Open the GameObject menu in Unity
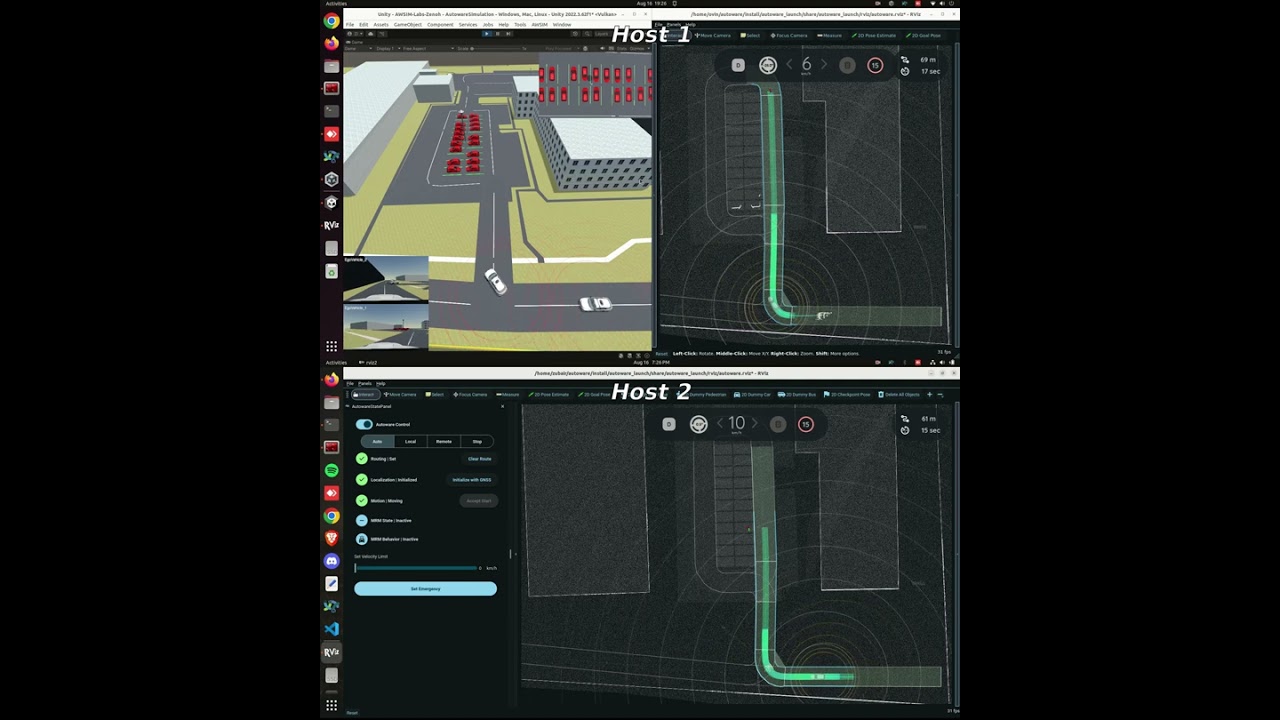1280x720 pixels. 408,24
